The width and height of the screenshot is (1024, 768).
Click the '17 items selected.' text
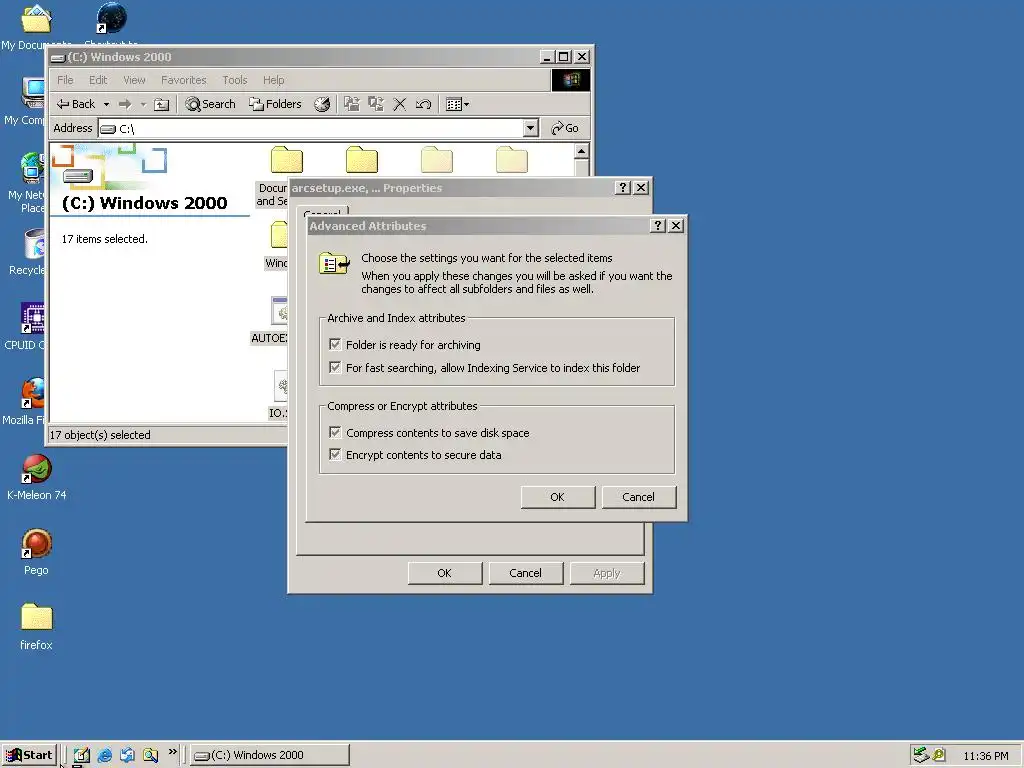pos(104,239)
